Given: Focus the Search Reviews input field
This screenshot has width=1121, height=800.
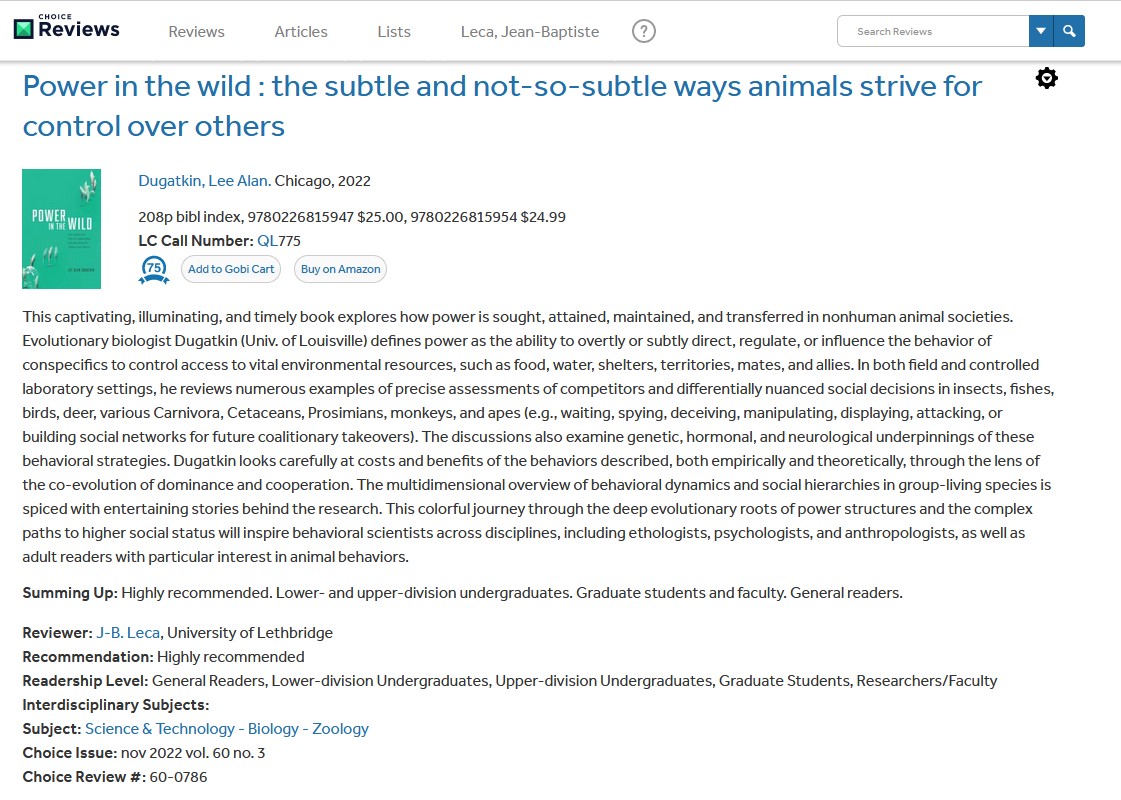Looking at the screenshot, I should 932,31.
